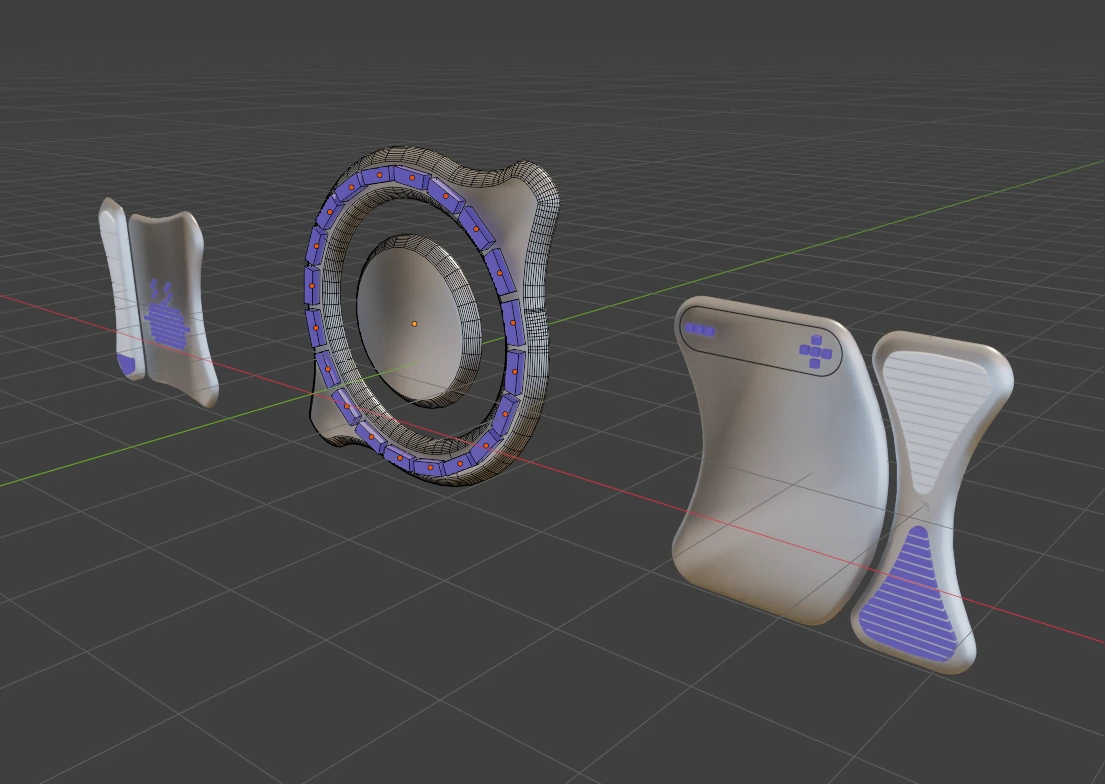The image size is (1105, 784).
Task: Select the purple D-pad shape on right panel
Action: click(x=815, y=350)
